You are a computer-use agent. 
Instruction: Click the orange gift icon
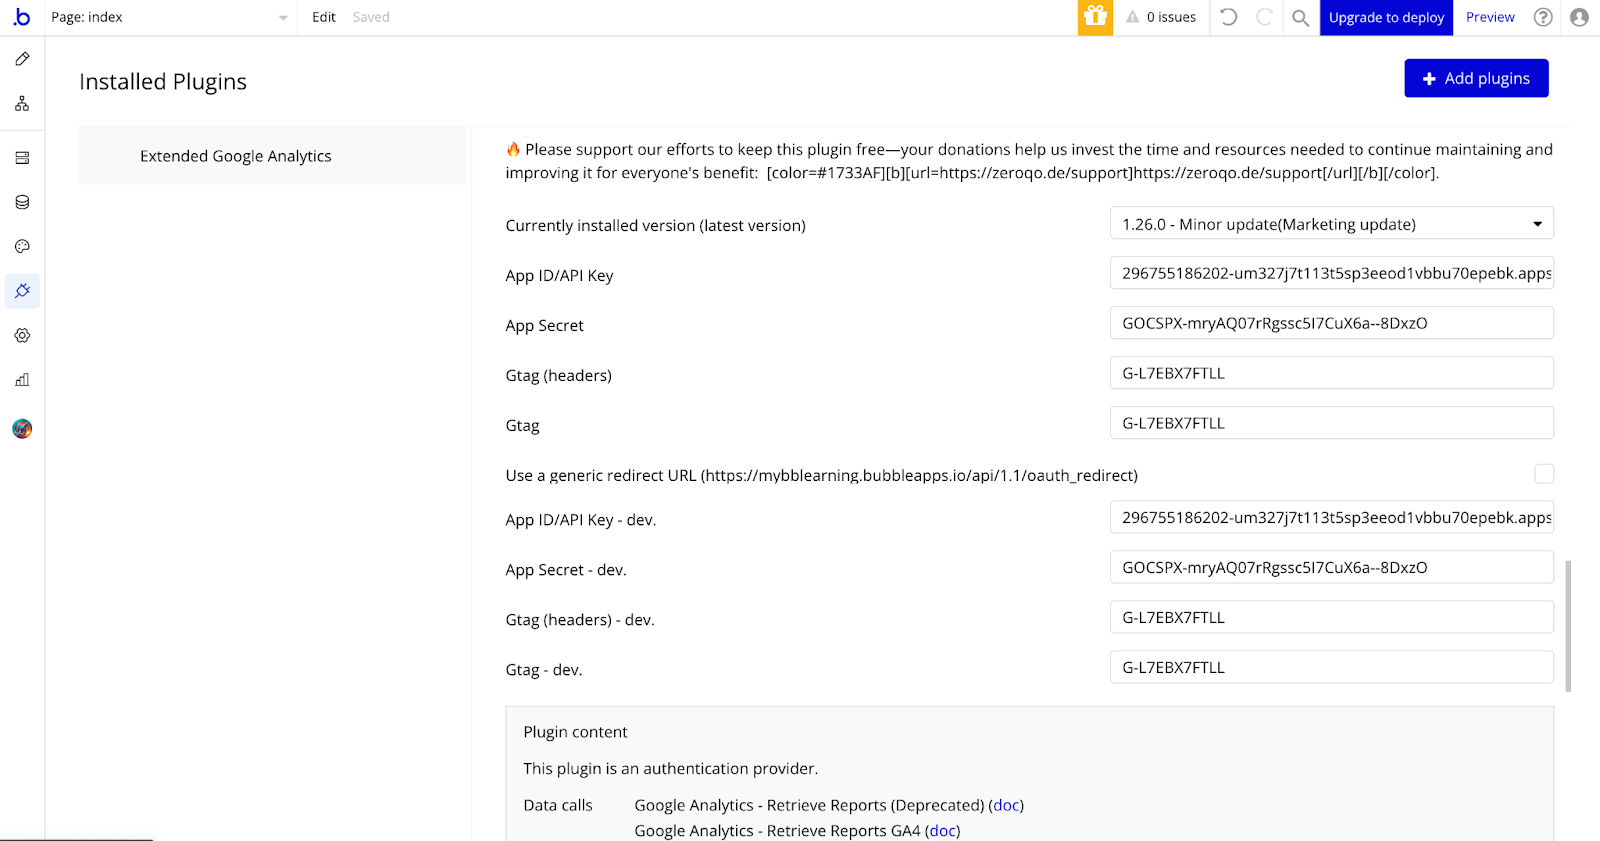click(1095, 17)
